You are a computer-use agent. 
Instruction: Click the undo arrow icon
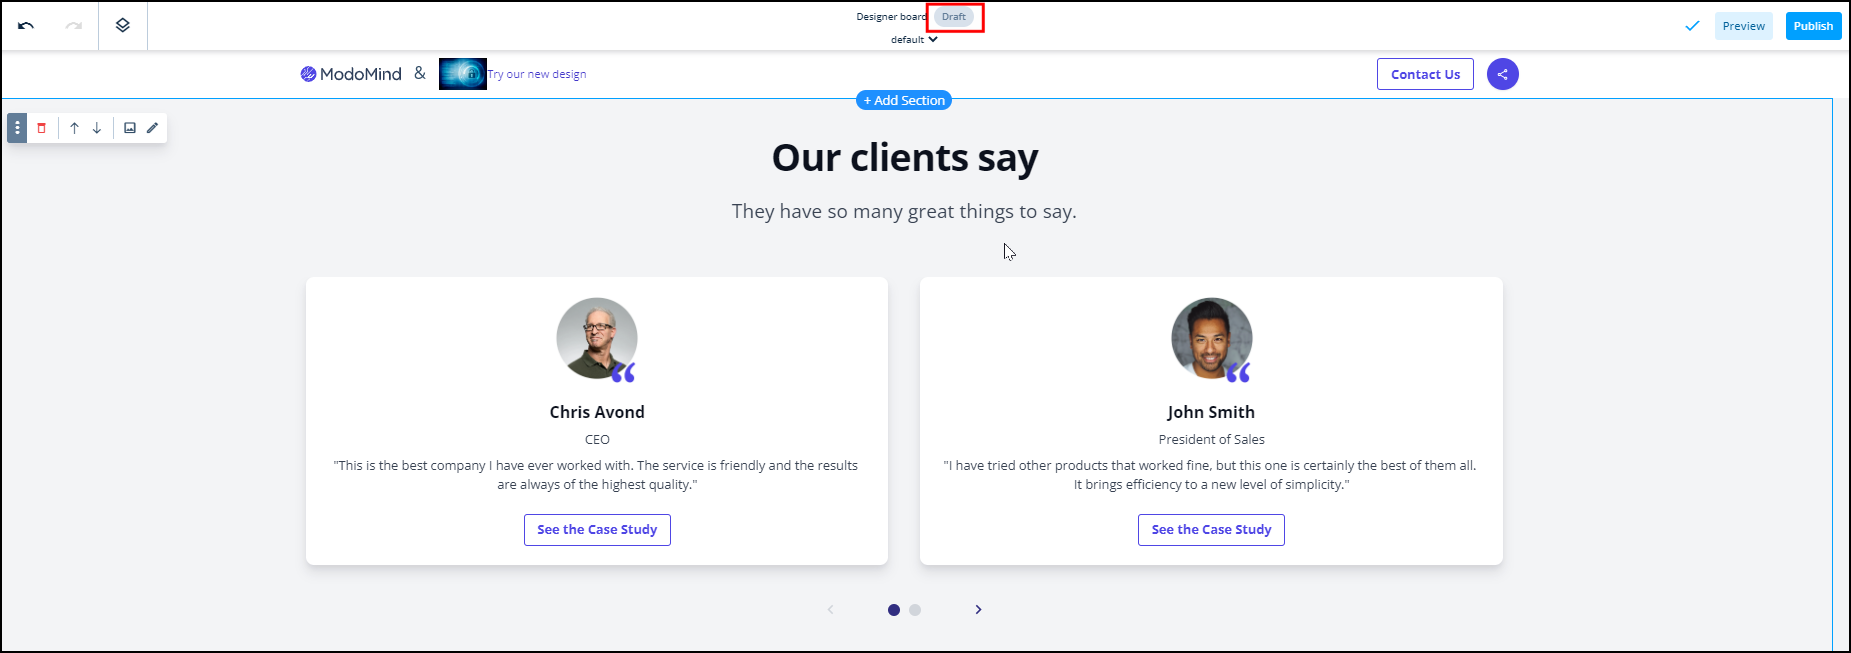pyautogui.click(x=26, y=26)
